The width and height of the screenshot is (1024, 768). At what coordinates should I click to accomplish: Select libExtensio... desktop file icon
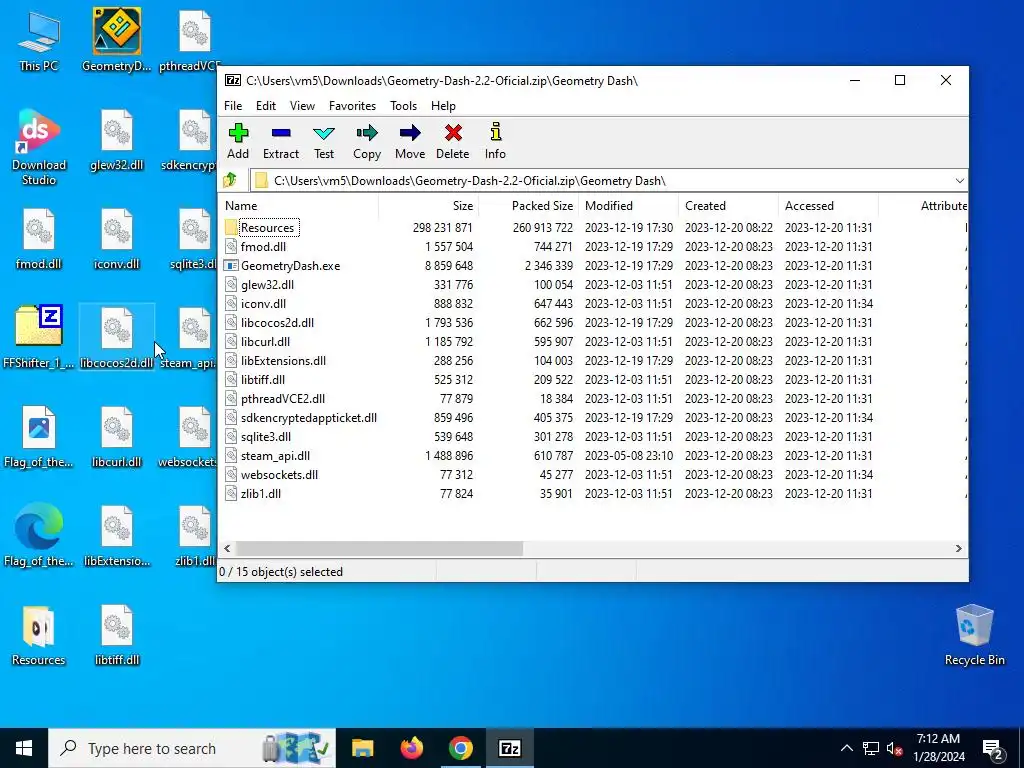click(117, 536)
